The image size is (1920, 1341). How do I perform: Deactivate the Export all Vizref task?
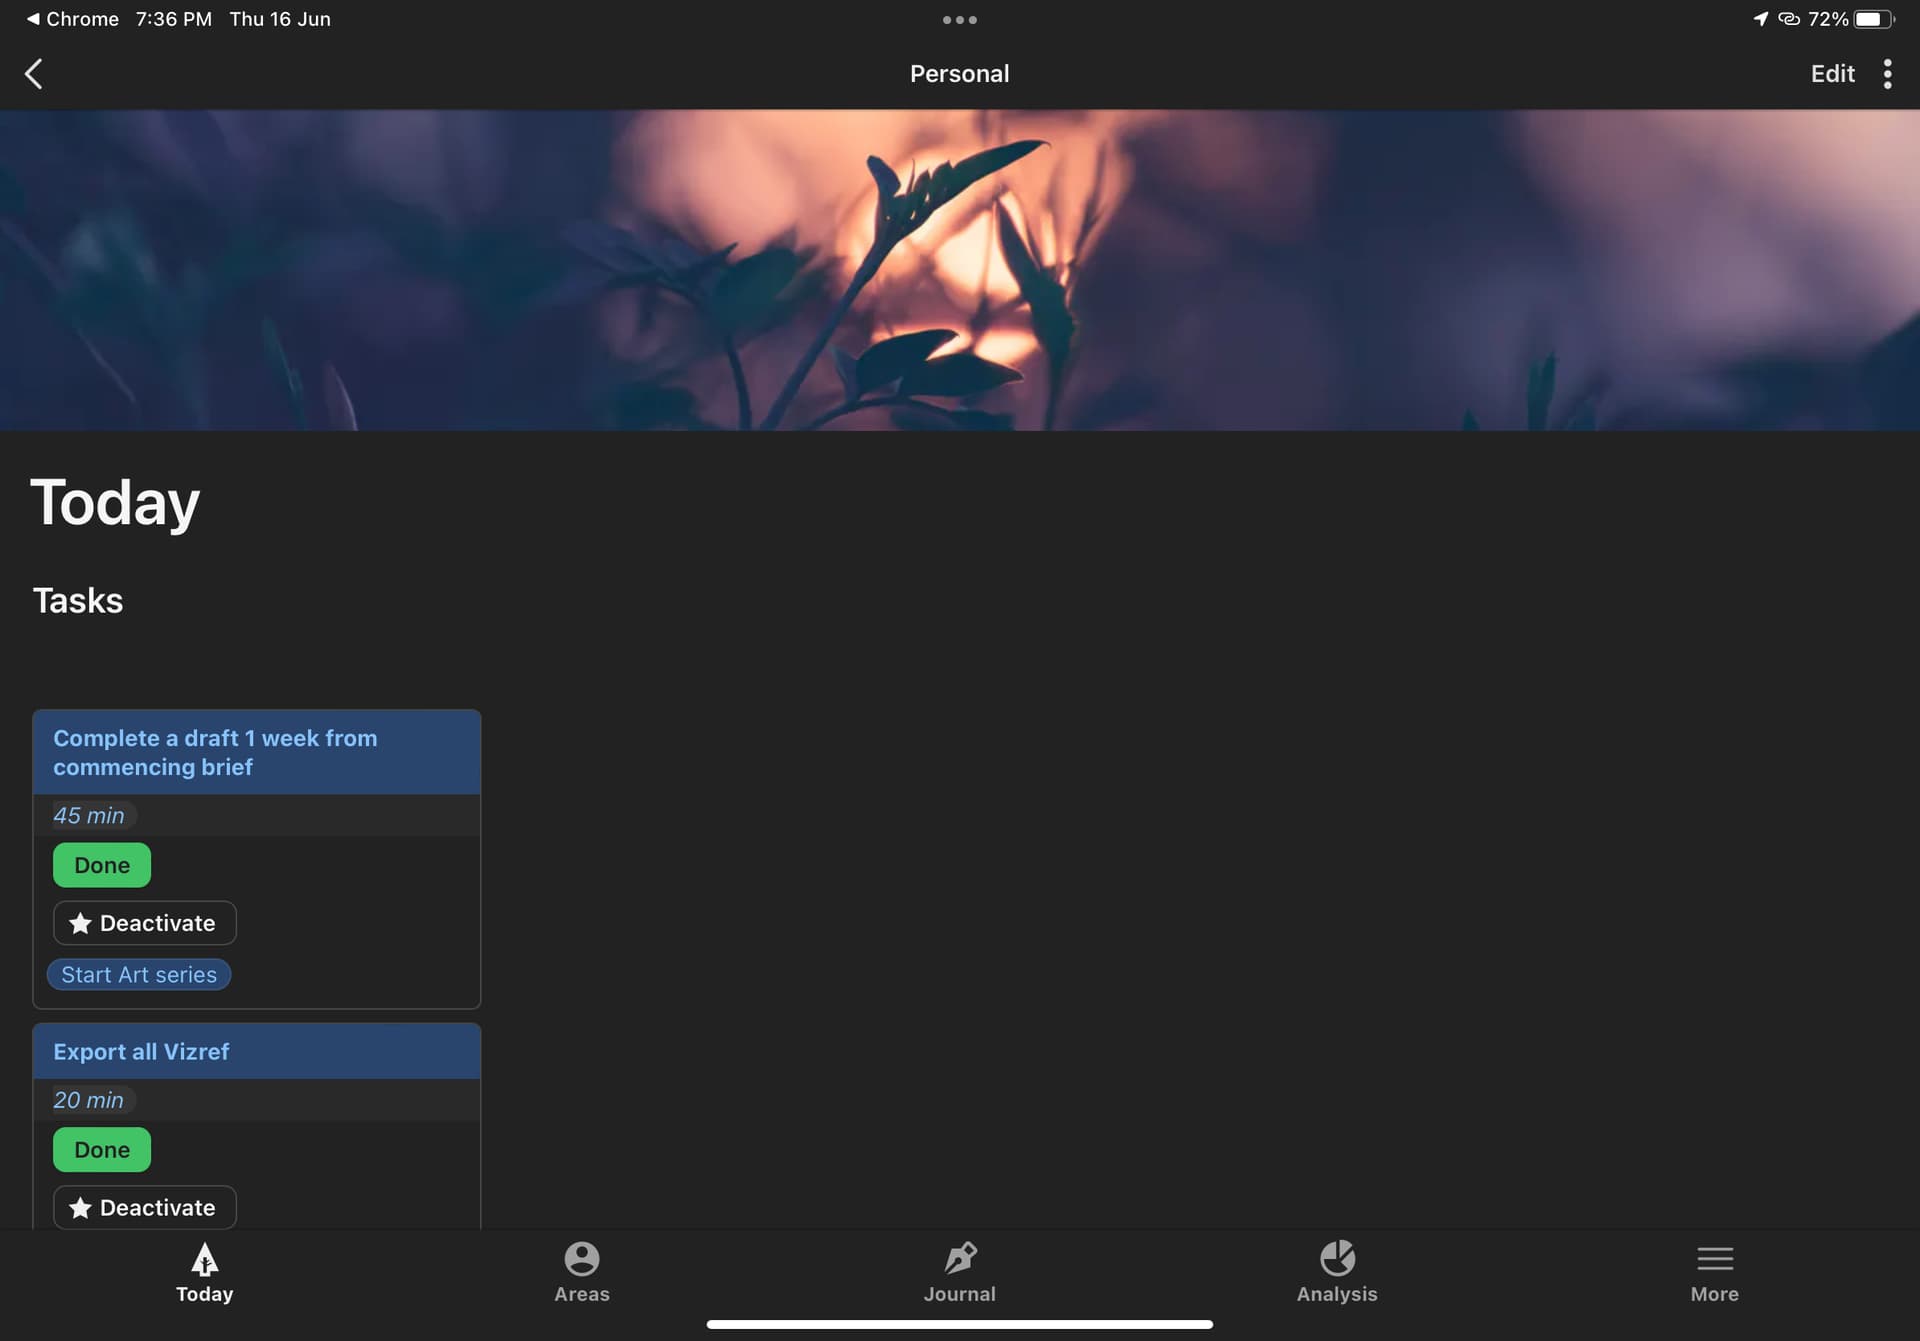coord(144,1208)
